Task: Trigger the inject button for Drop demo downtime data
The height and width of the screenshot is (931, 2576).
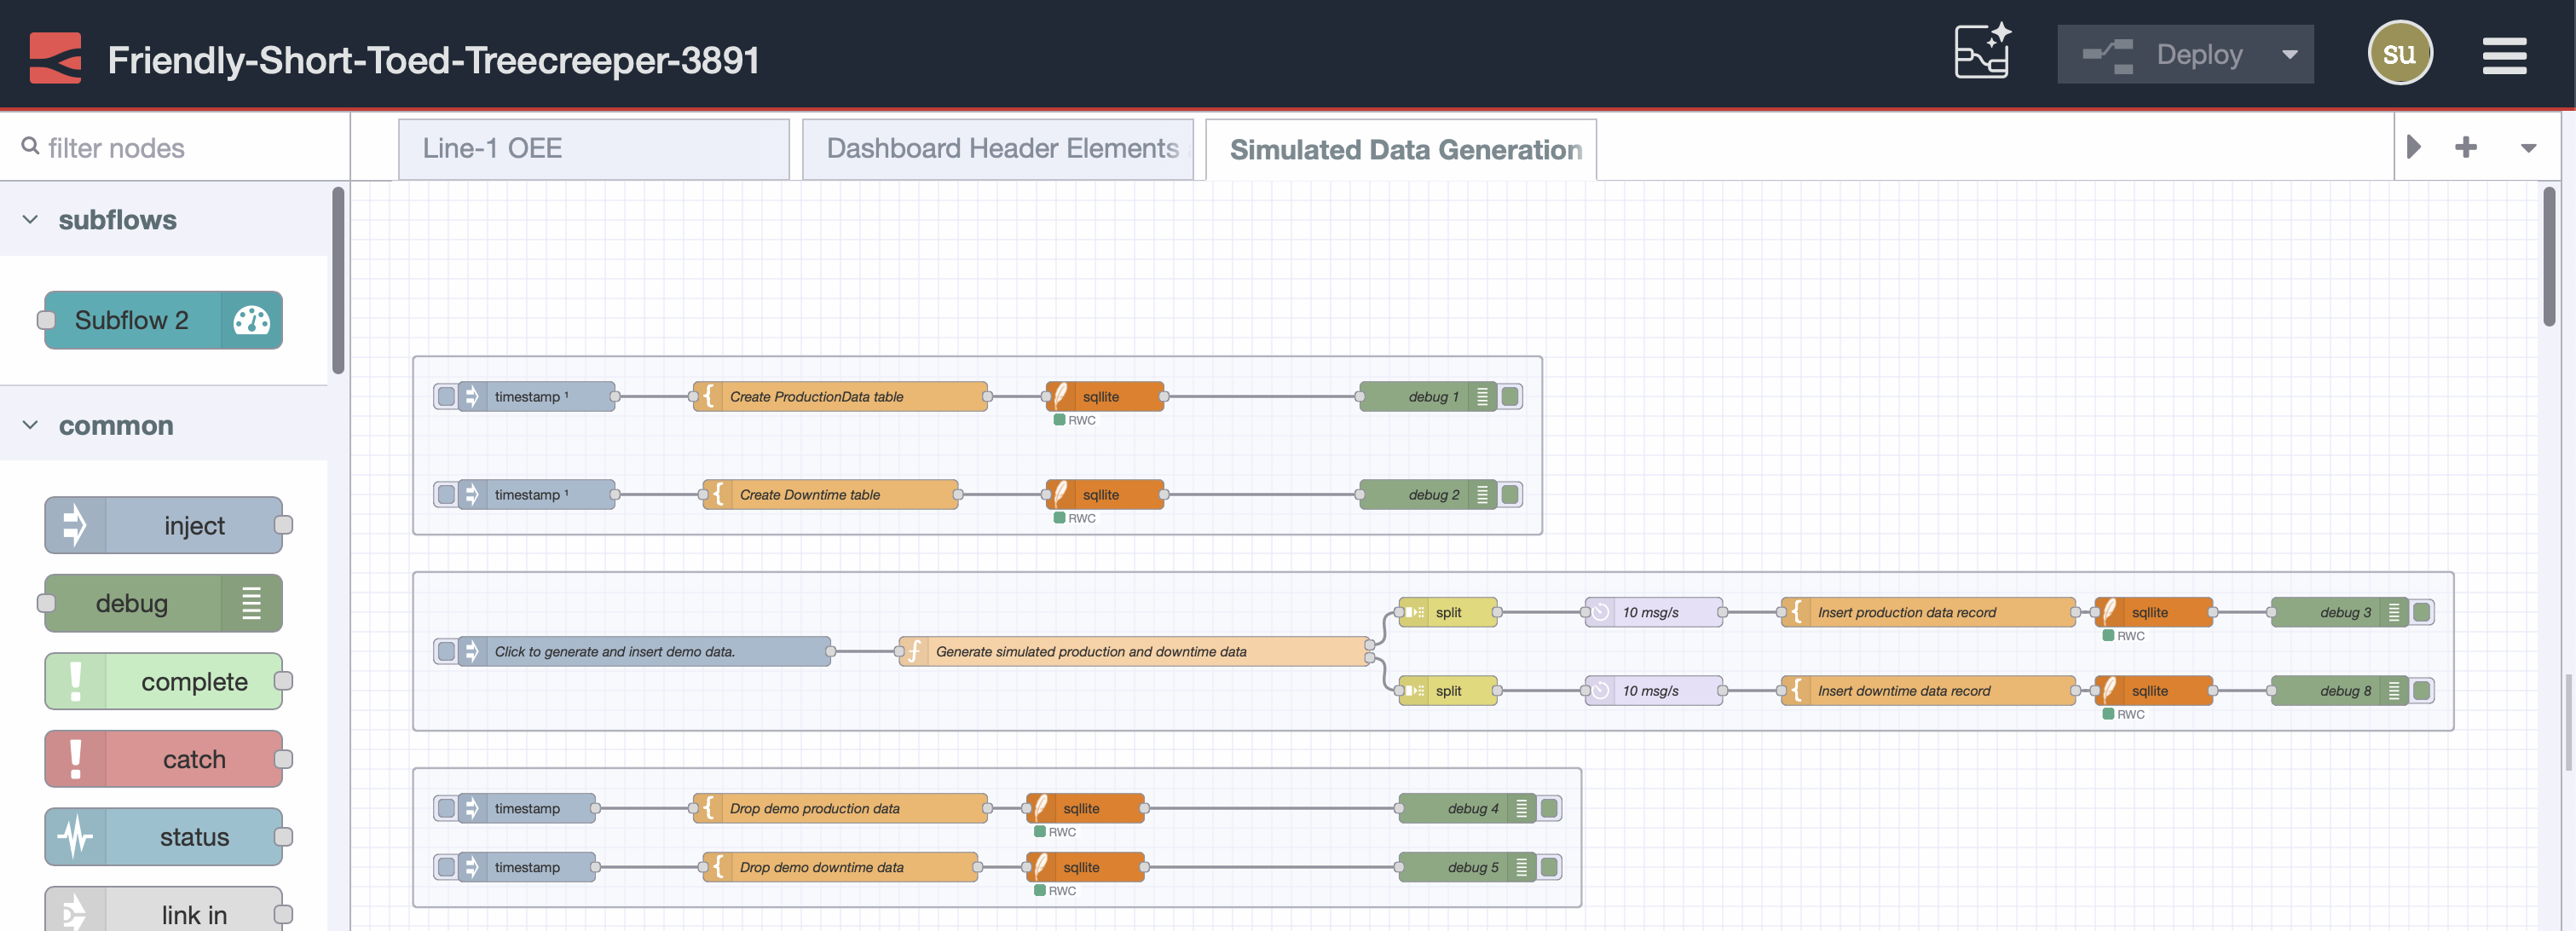Action: (x=446, y=867)
